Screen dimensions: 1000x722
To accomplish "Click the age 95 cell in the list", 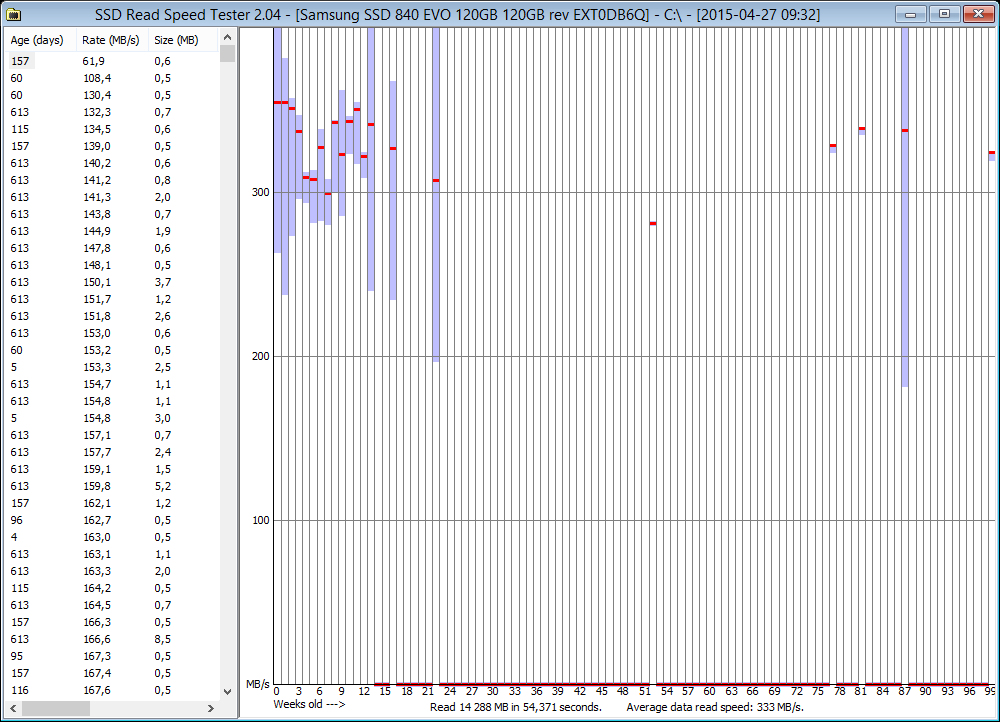I will tap(17, 656).
